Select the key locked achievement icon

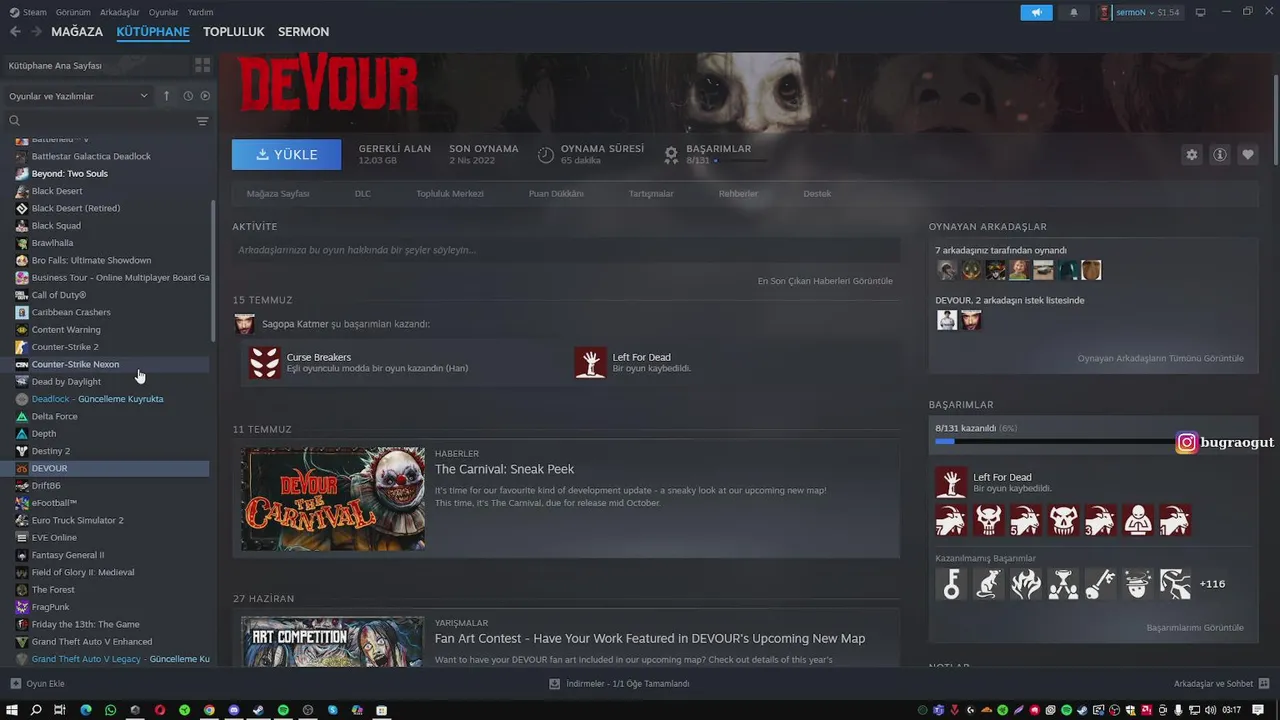(951, 584)
